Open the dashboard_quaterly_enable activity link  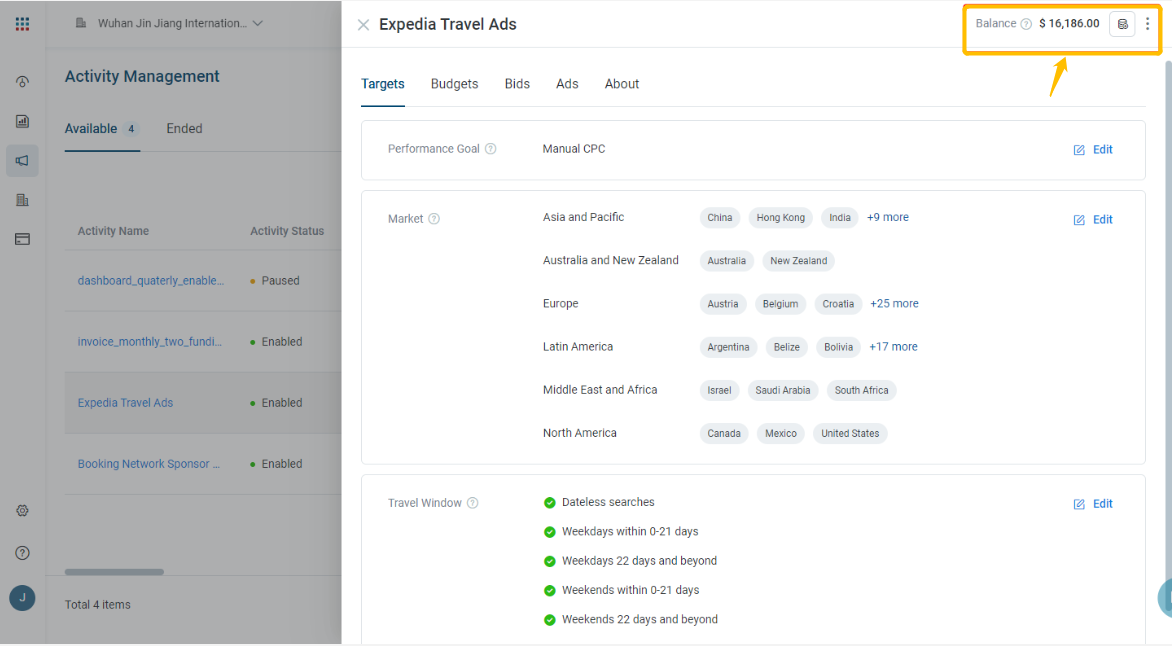tap(151, 281)
